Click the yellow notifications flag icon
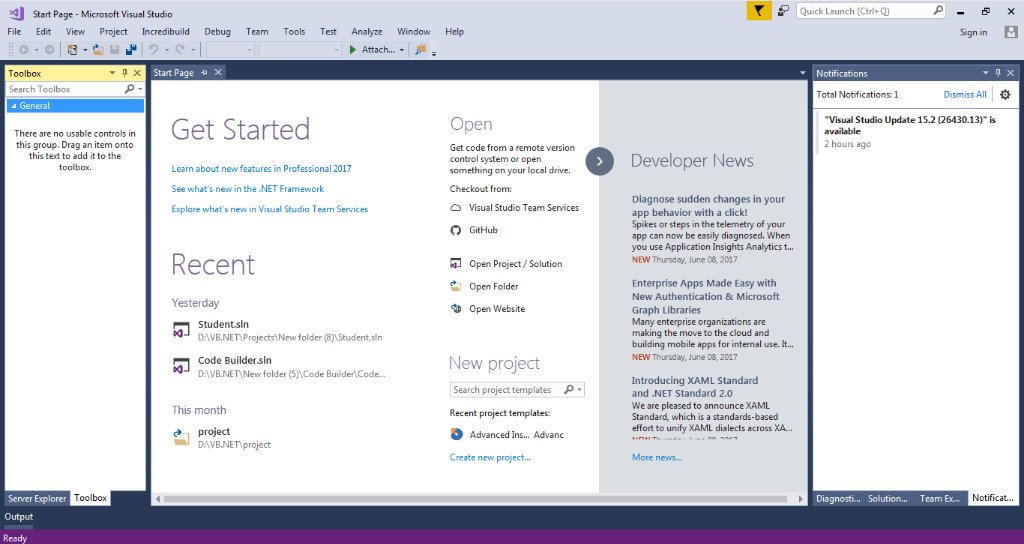Viewport: 1024px width, 544px height. pos(759,11)
